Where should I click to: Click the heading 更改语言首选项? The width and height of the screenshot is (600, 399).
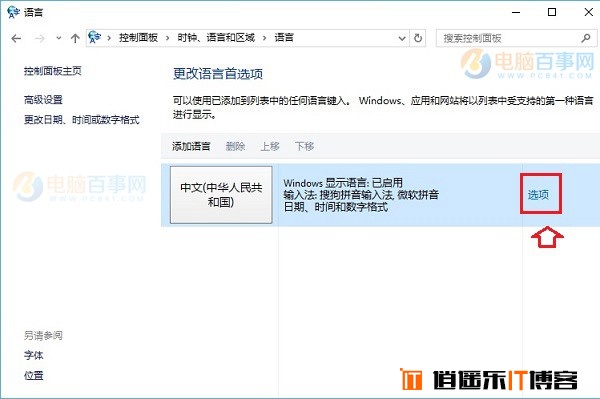pos(218,73)
